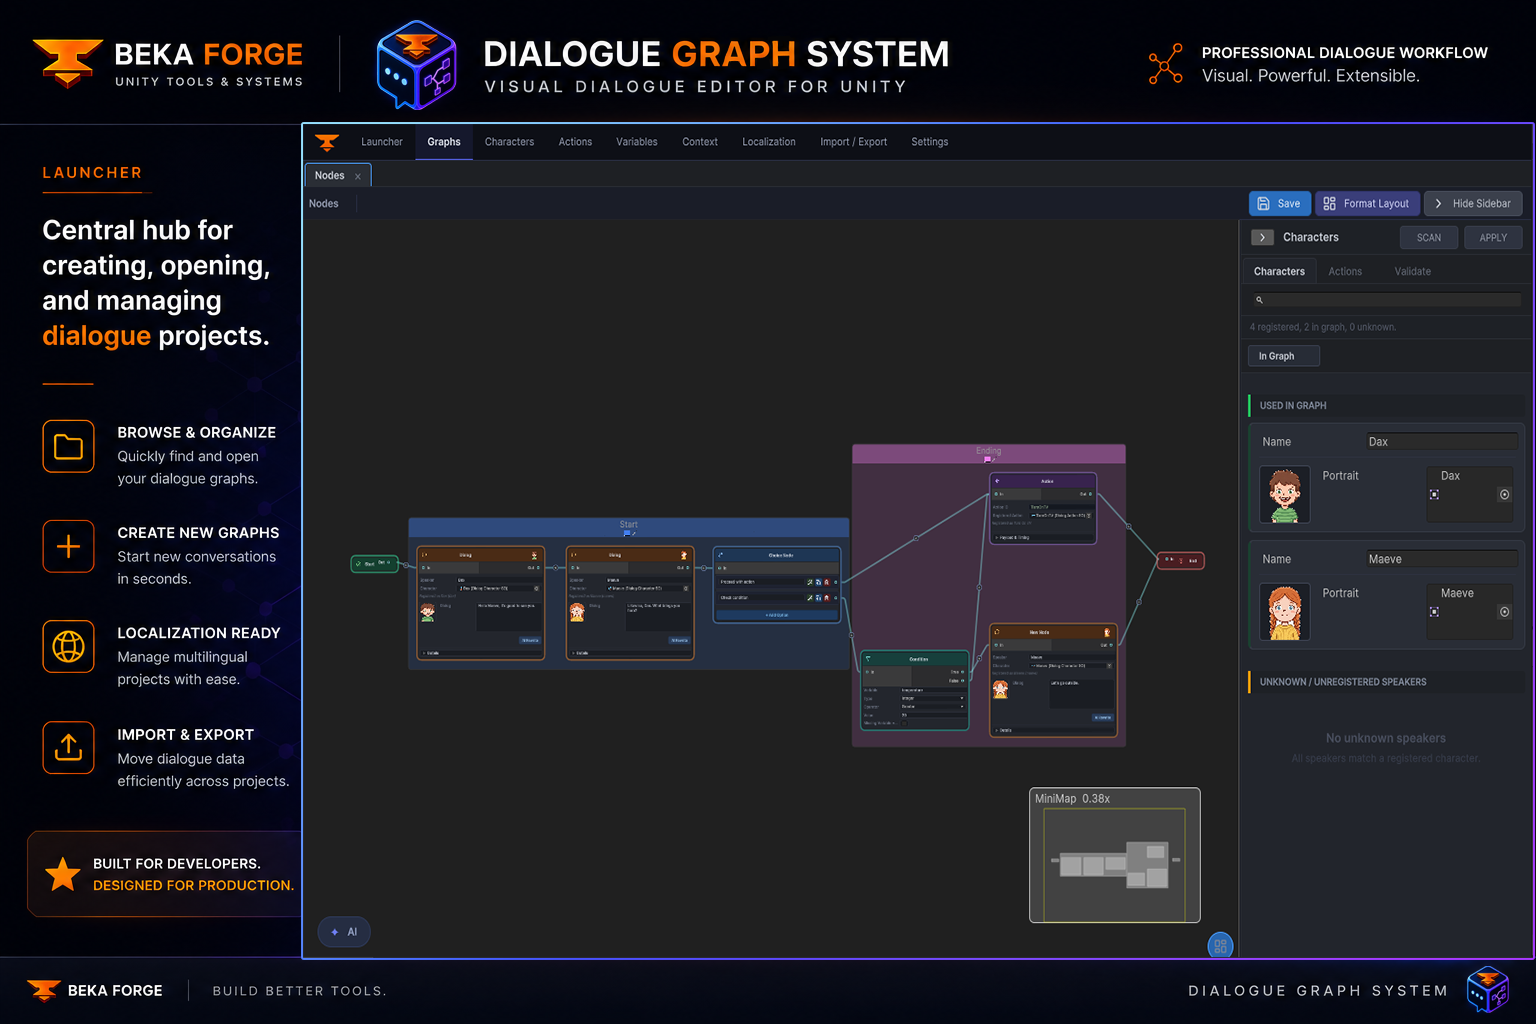Click the Condition node True output port
The width and height of the screenshot is (1536, 1024).
tap(963, 672)
